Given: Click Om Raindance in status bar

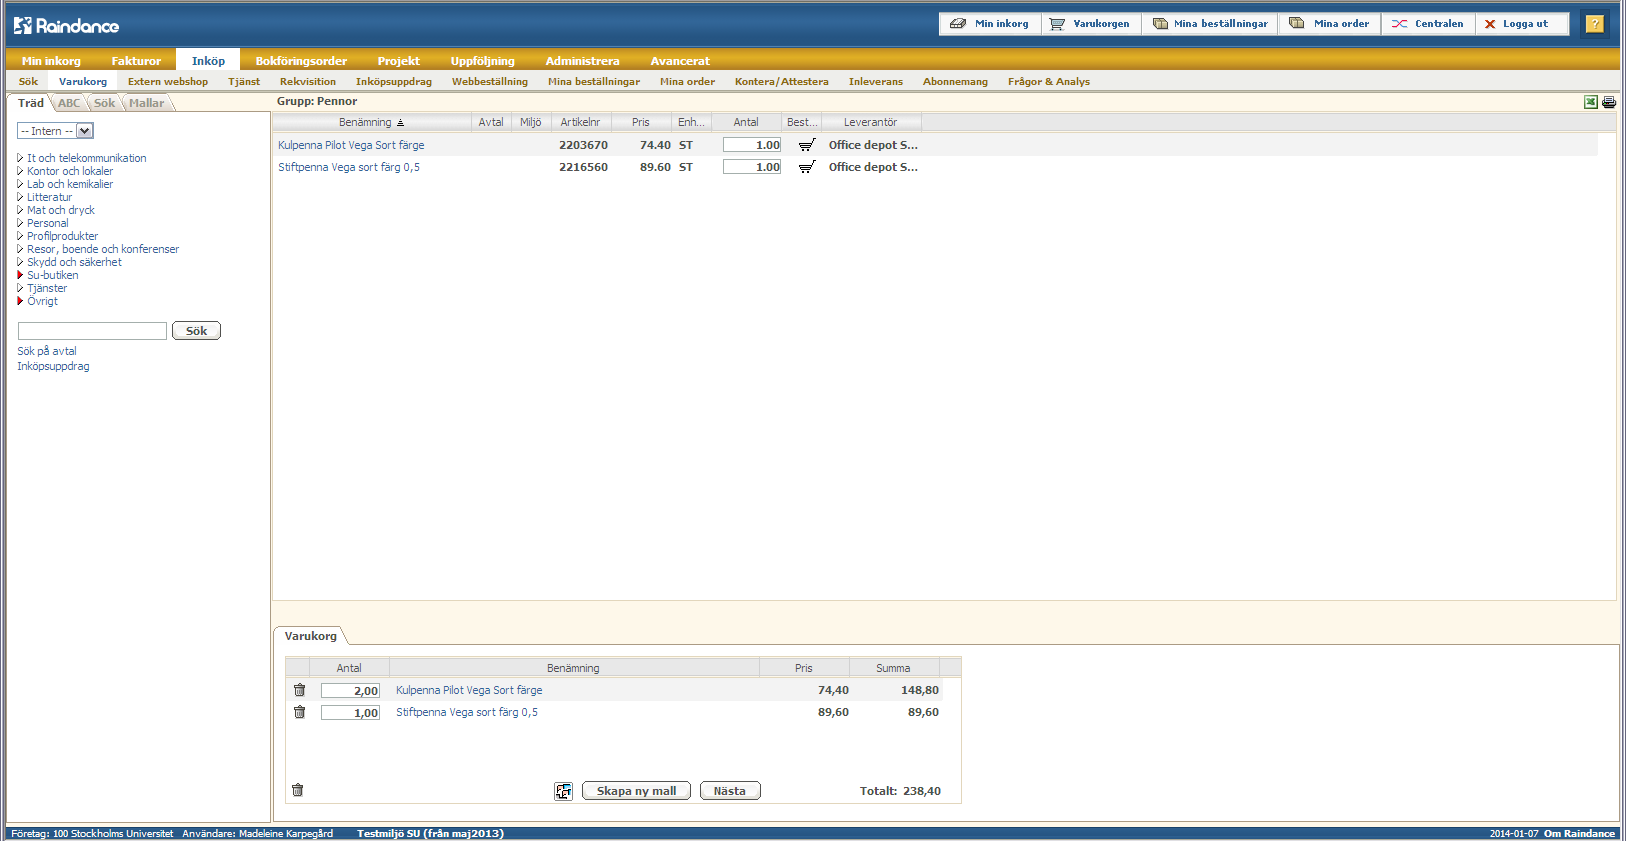Looking at the screenshot, I should [x=1579, y=833].
